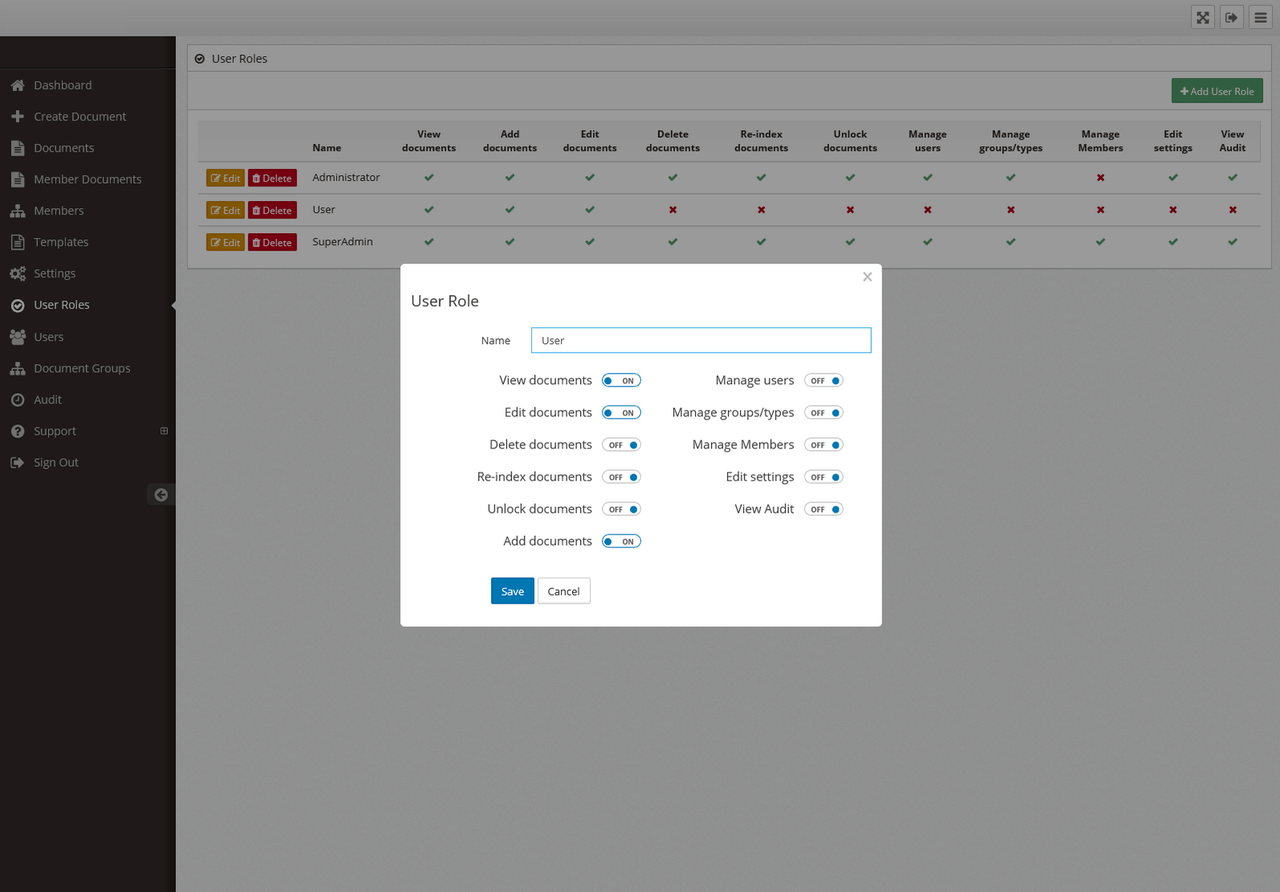Click the Templates page icon in sidebar
The image size is (1280, 892).
(17, 242)
